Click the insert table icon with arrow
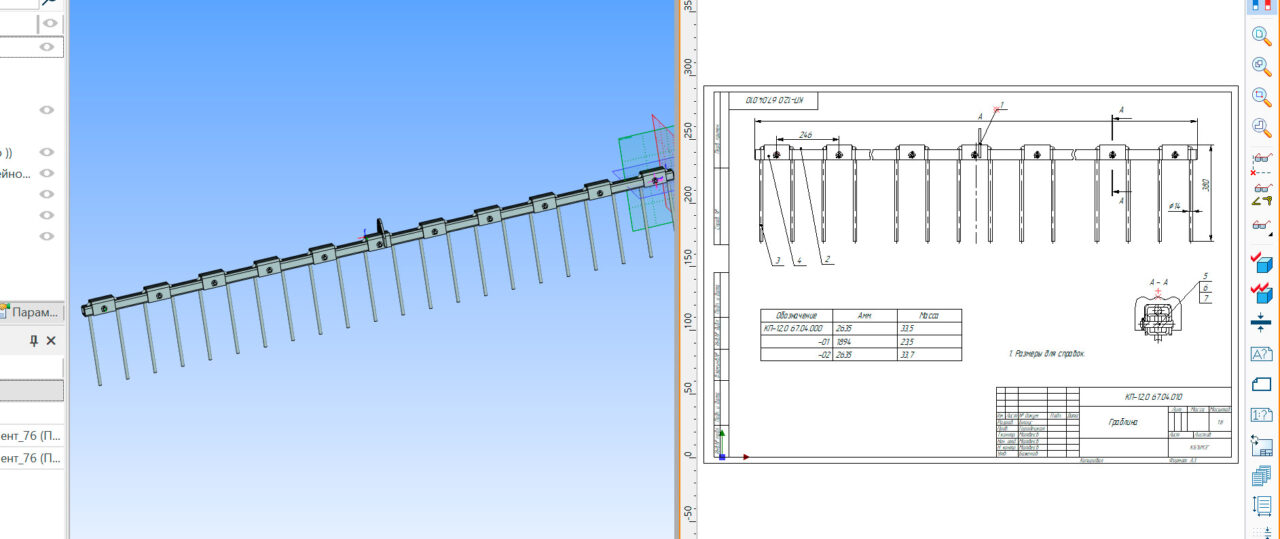 click(1261, 446)
